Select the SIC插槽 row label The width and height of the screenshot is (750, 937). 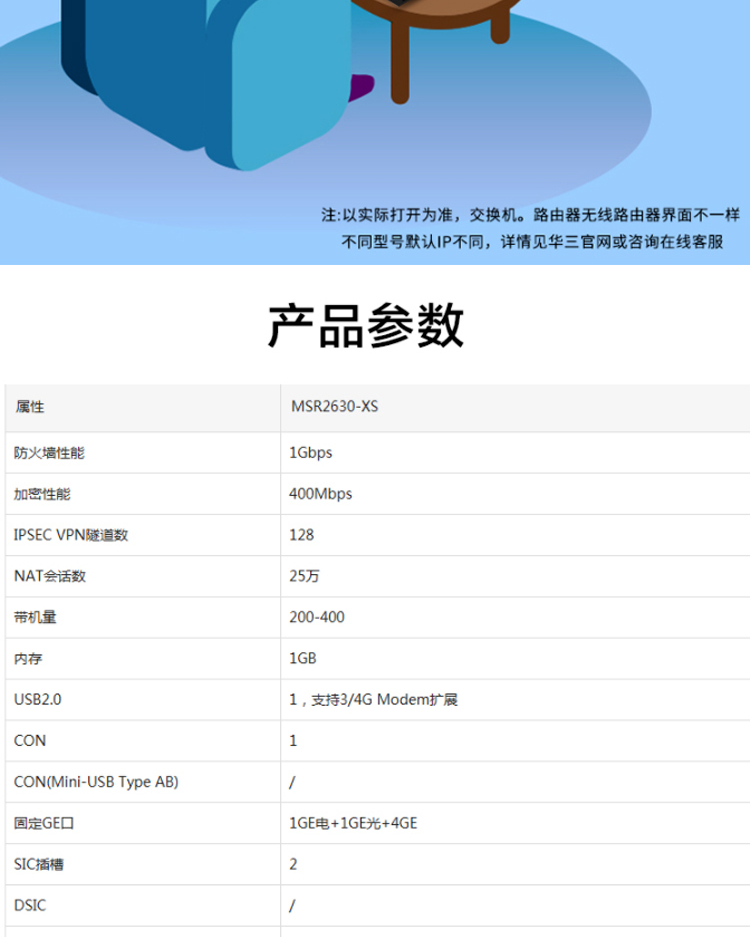coord(39,864)
